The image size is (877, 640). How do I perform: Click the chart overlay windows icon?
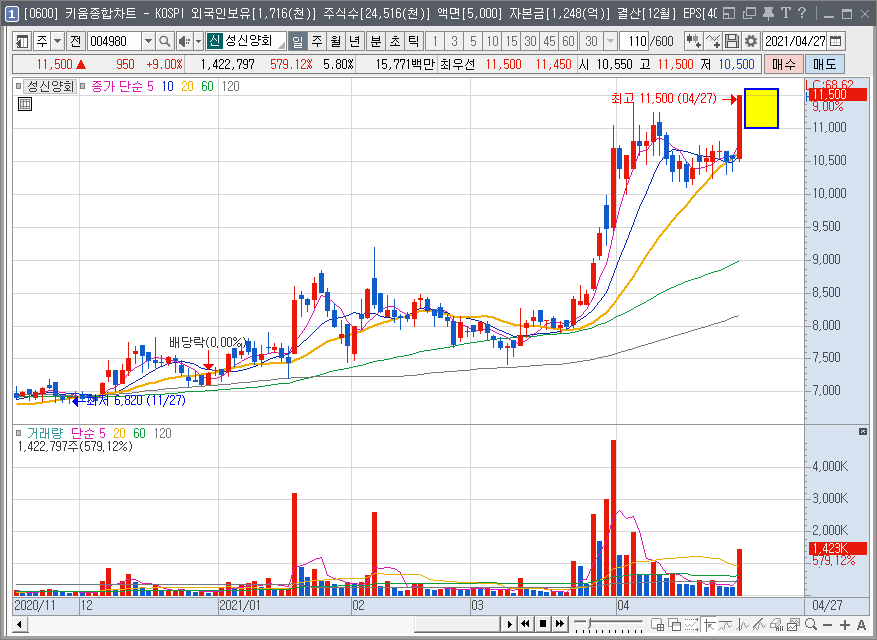coord(675,624)
